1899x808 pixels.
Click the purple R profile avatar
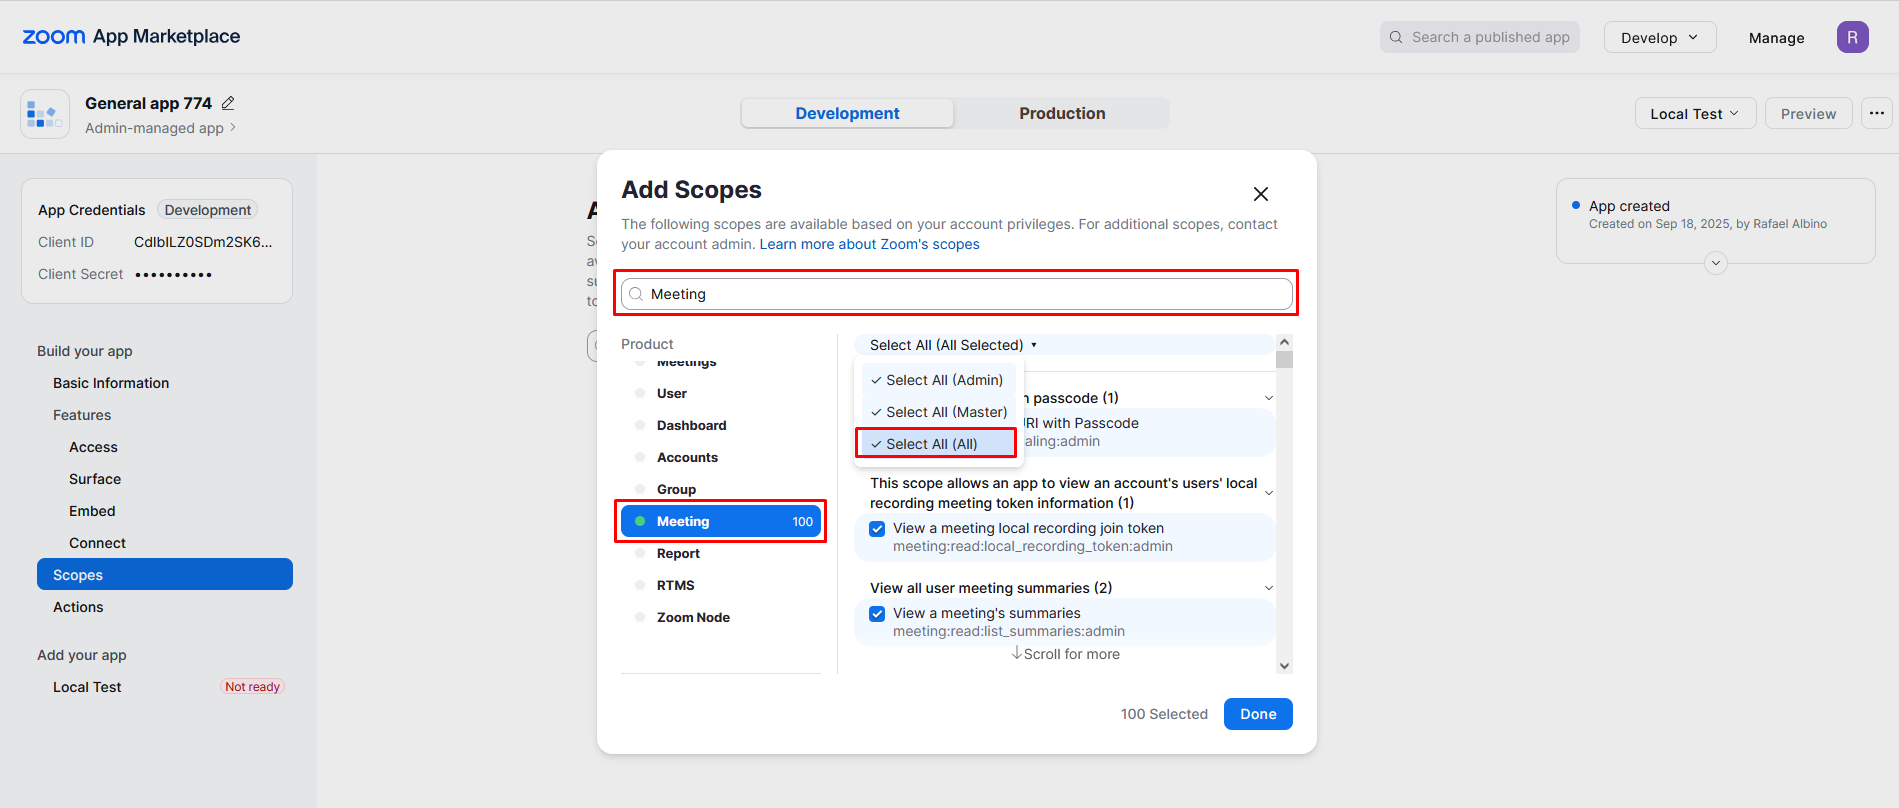pyautogui.click(x=1852, y=37)
